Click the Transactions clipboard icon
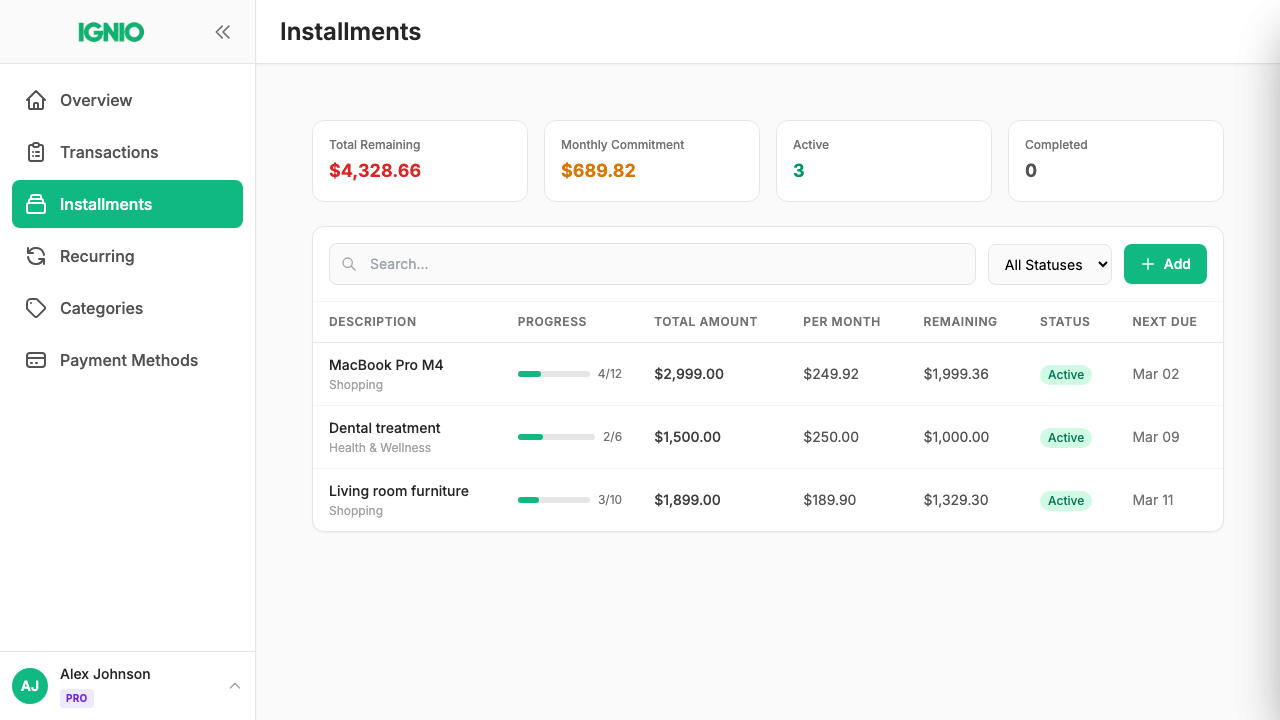 [36, 152]
